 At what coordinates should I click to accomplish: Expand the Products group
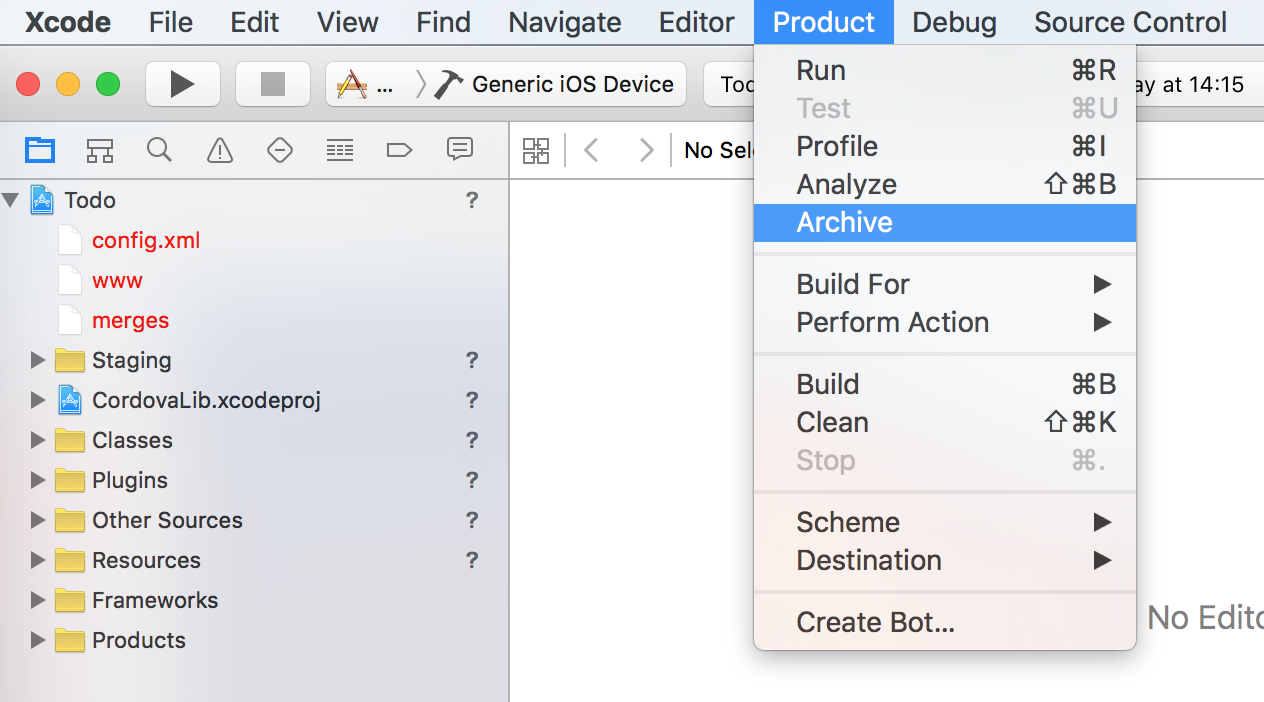38,640
